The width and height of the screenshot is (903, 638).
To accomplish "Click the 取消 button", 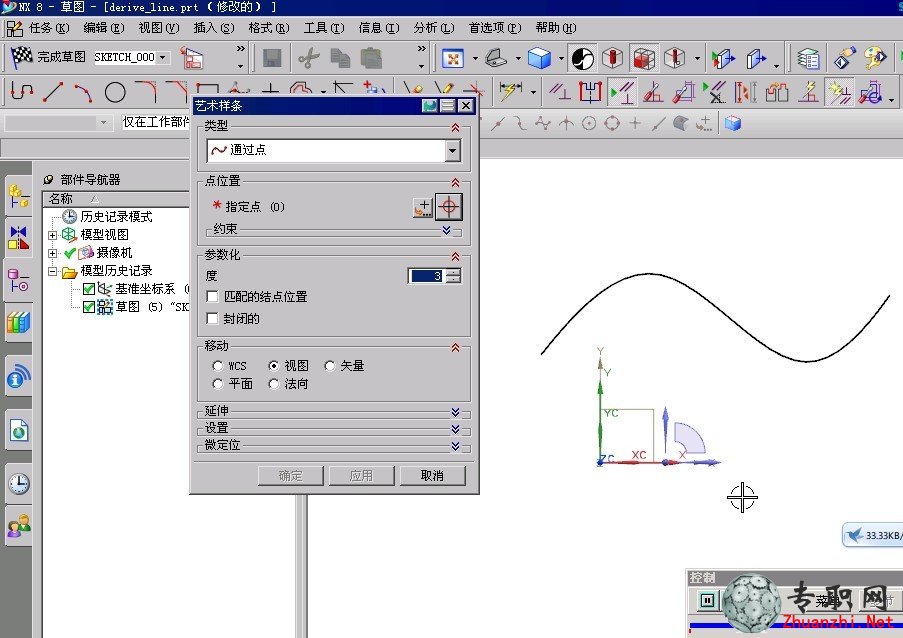I will point(432,476).
